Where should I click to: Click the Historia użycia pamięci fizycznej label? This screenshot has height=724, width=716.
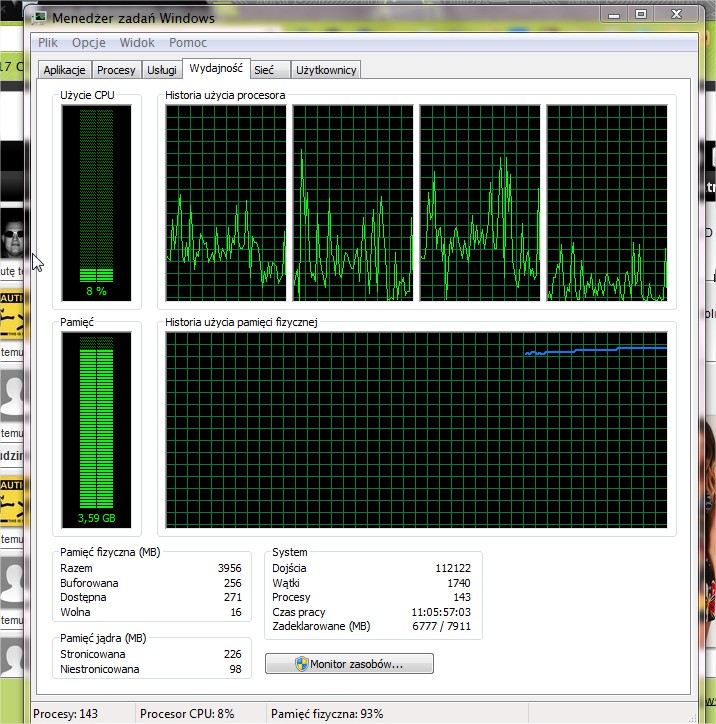point(241,322)
